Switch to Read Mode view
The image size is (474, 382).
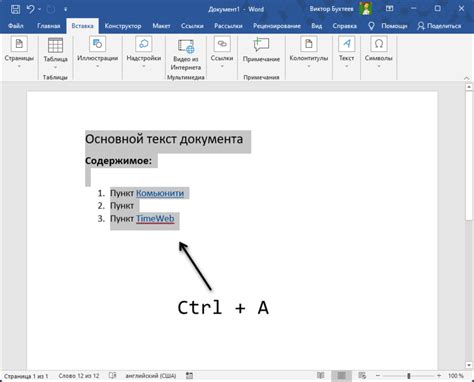point(321,376)
